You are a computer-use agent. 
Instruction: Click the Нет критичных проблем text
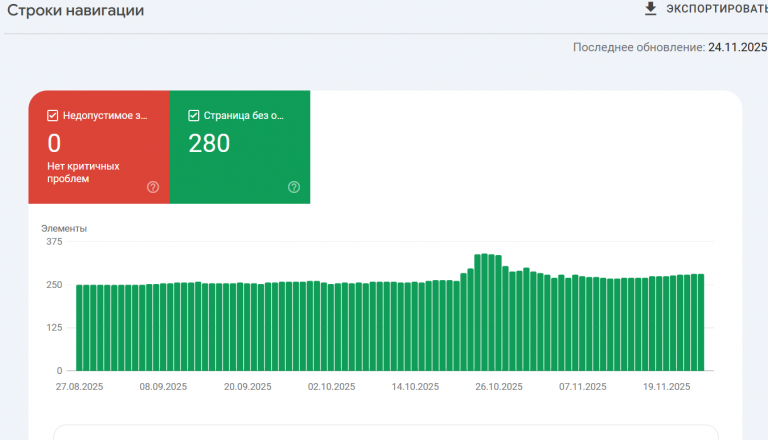[83, 172]
